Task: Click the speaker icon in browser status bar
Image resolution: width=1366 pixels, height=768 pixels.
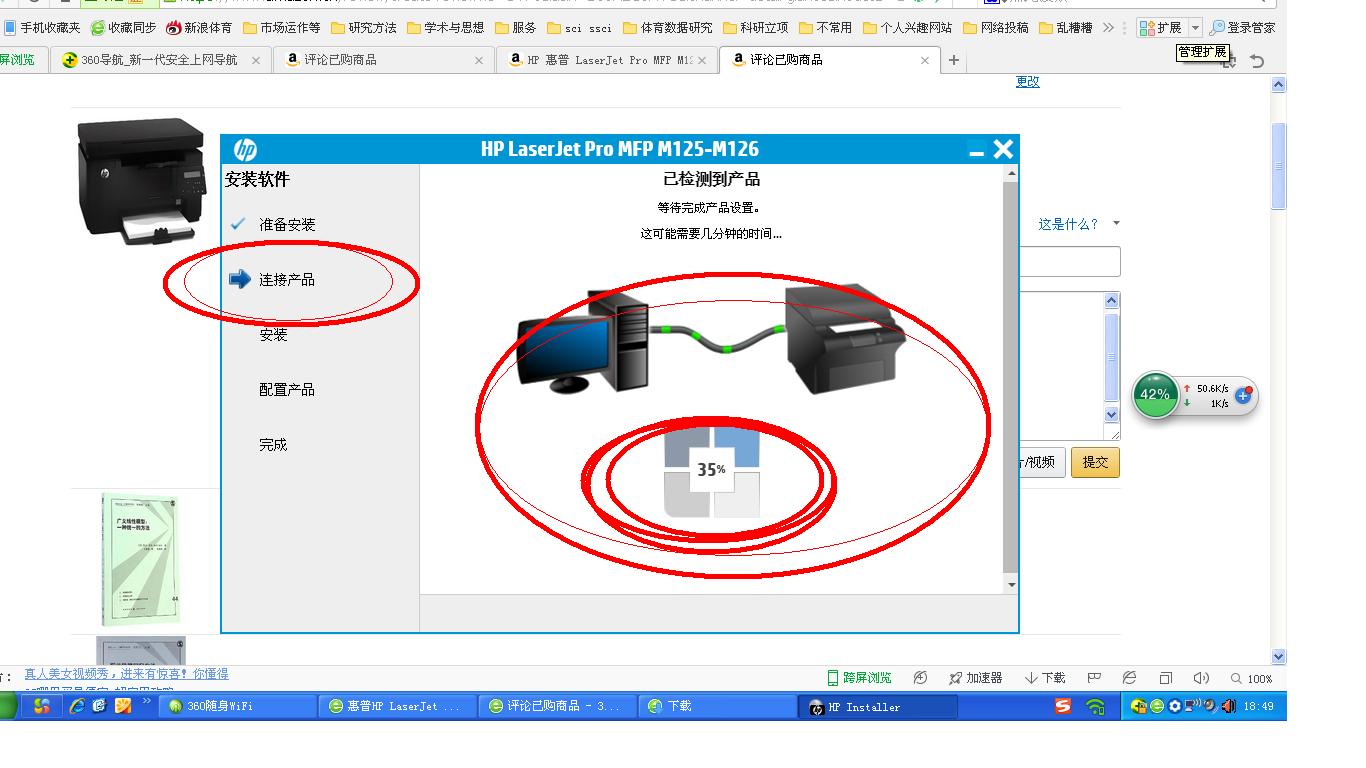Action: tap(1201, 678)
